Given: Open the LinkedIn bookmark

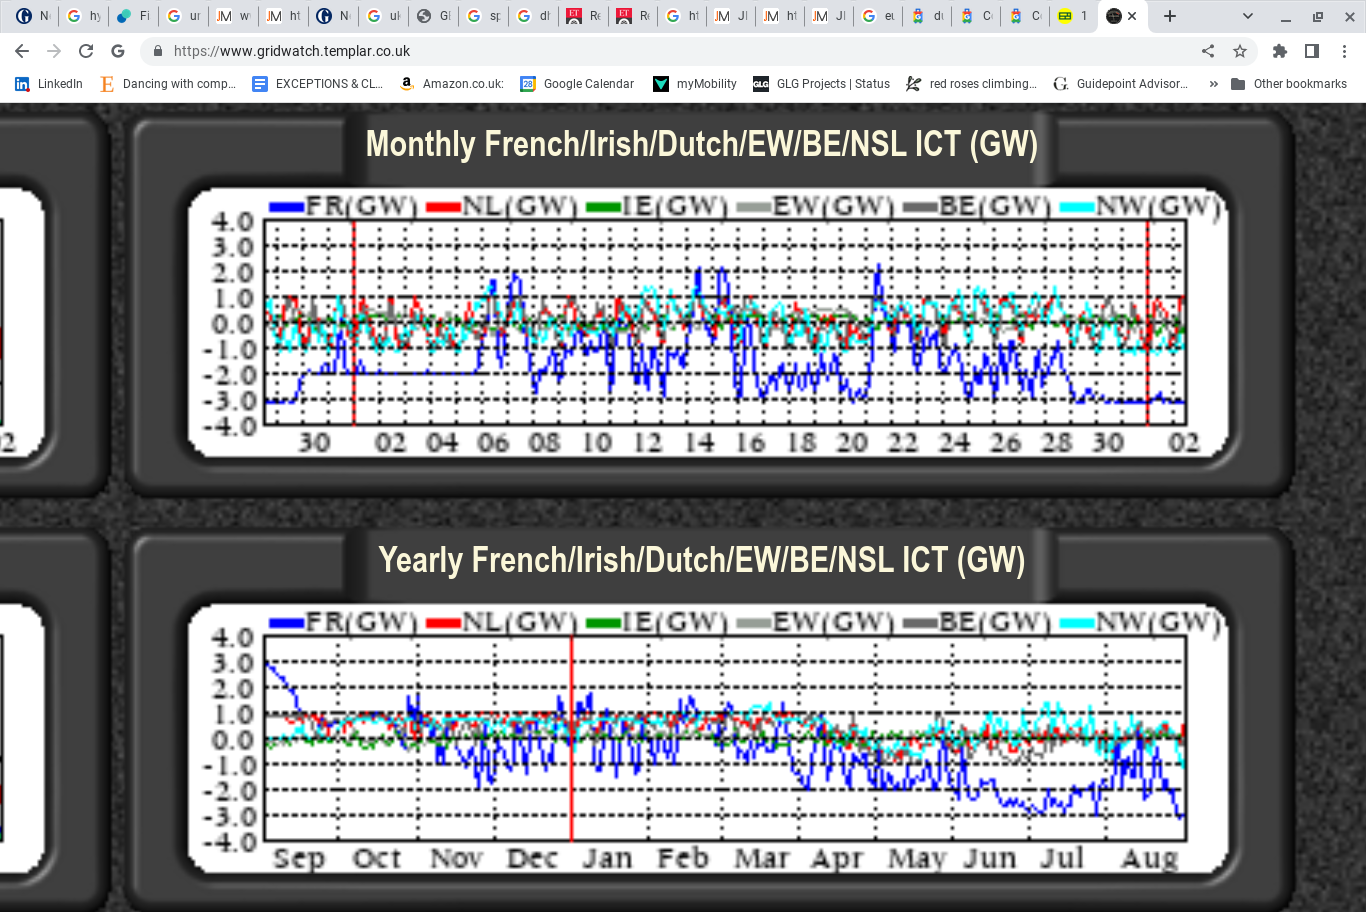Looking at the screenshot, I should (x=49, y=84).
